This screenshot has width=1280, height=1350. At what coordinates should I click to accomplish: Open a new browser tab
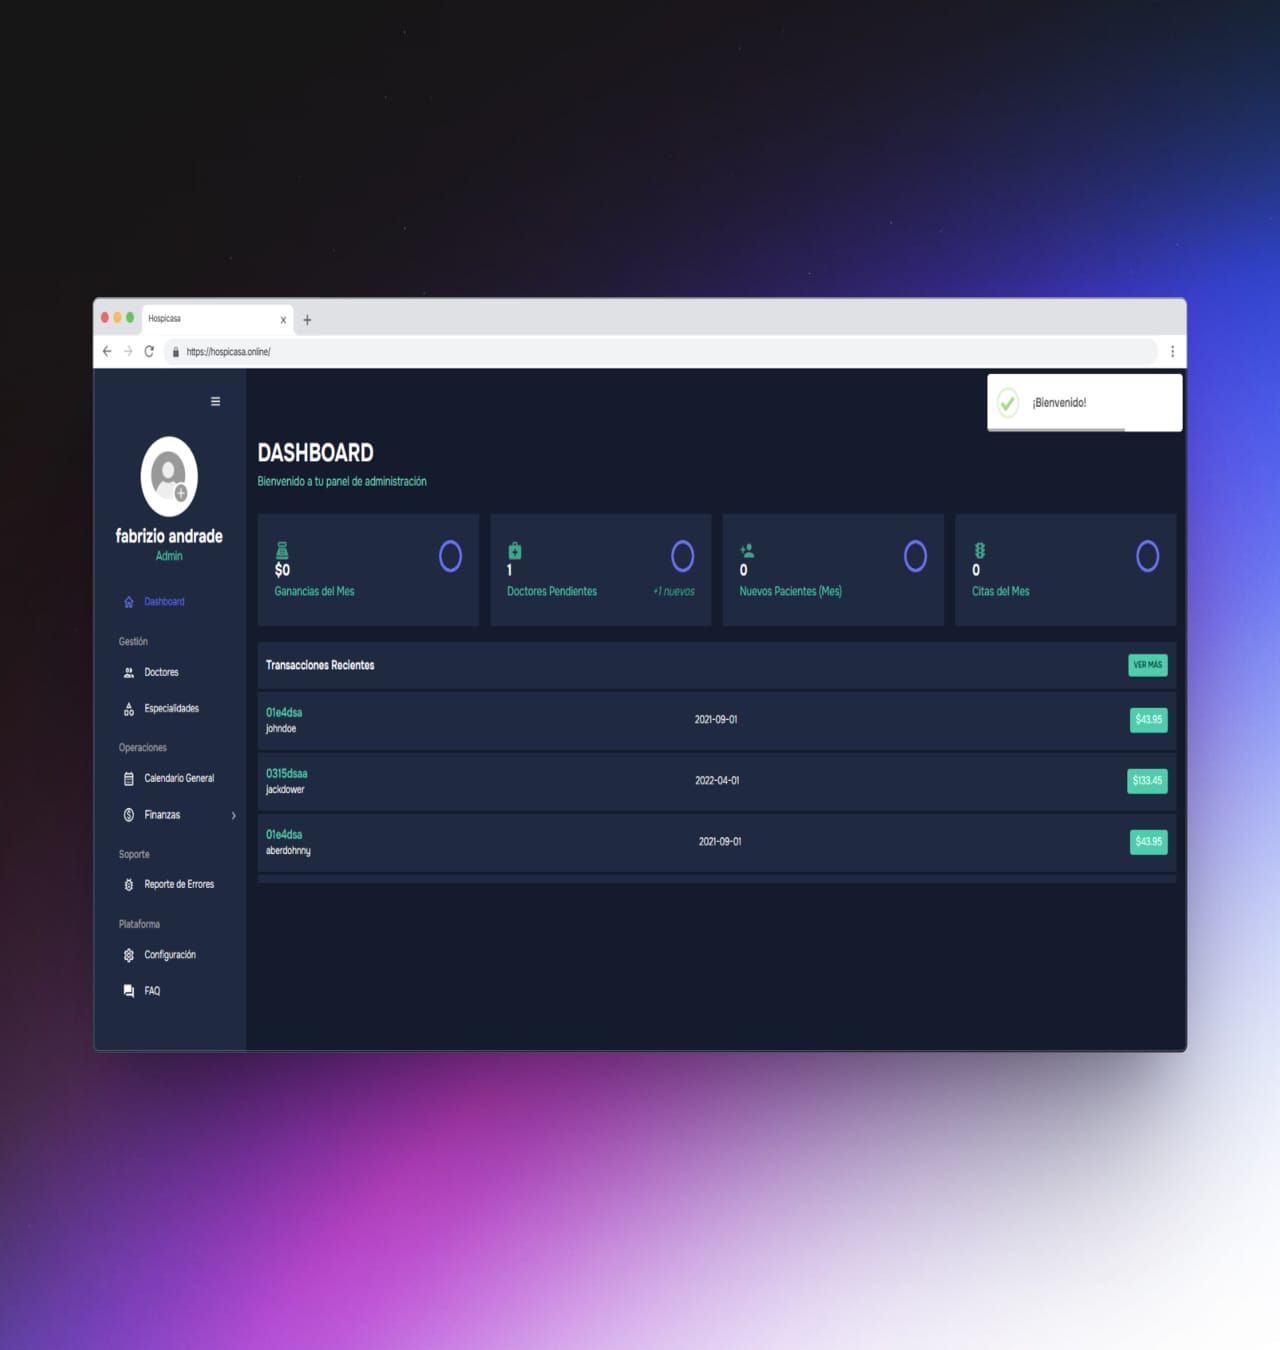[x=307, y=319]
